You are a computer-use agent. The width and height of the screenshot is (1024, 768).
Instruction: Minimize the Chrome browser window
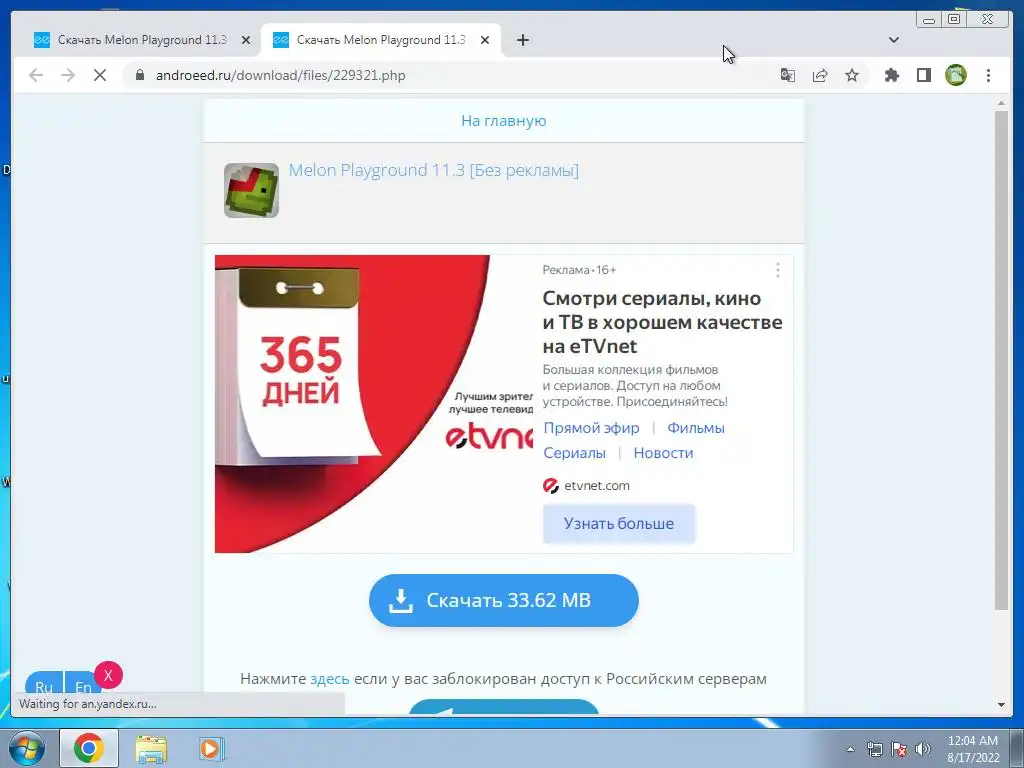click(929, 20)
